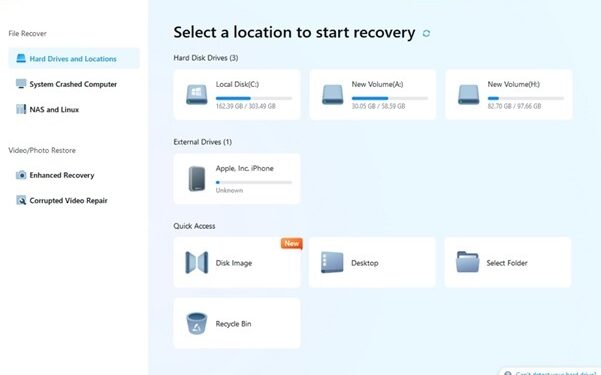Click the New Volume(A:) usage bar
The width and height of the screenshot is (601, 375).
coord(390,98)
